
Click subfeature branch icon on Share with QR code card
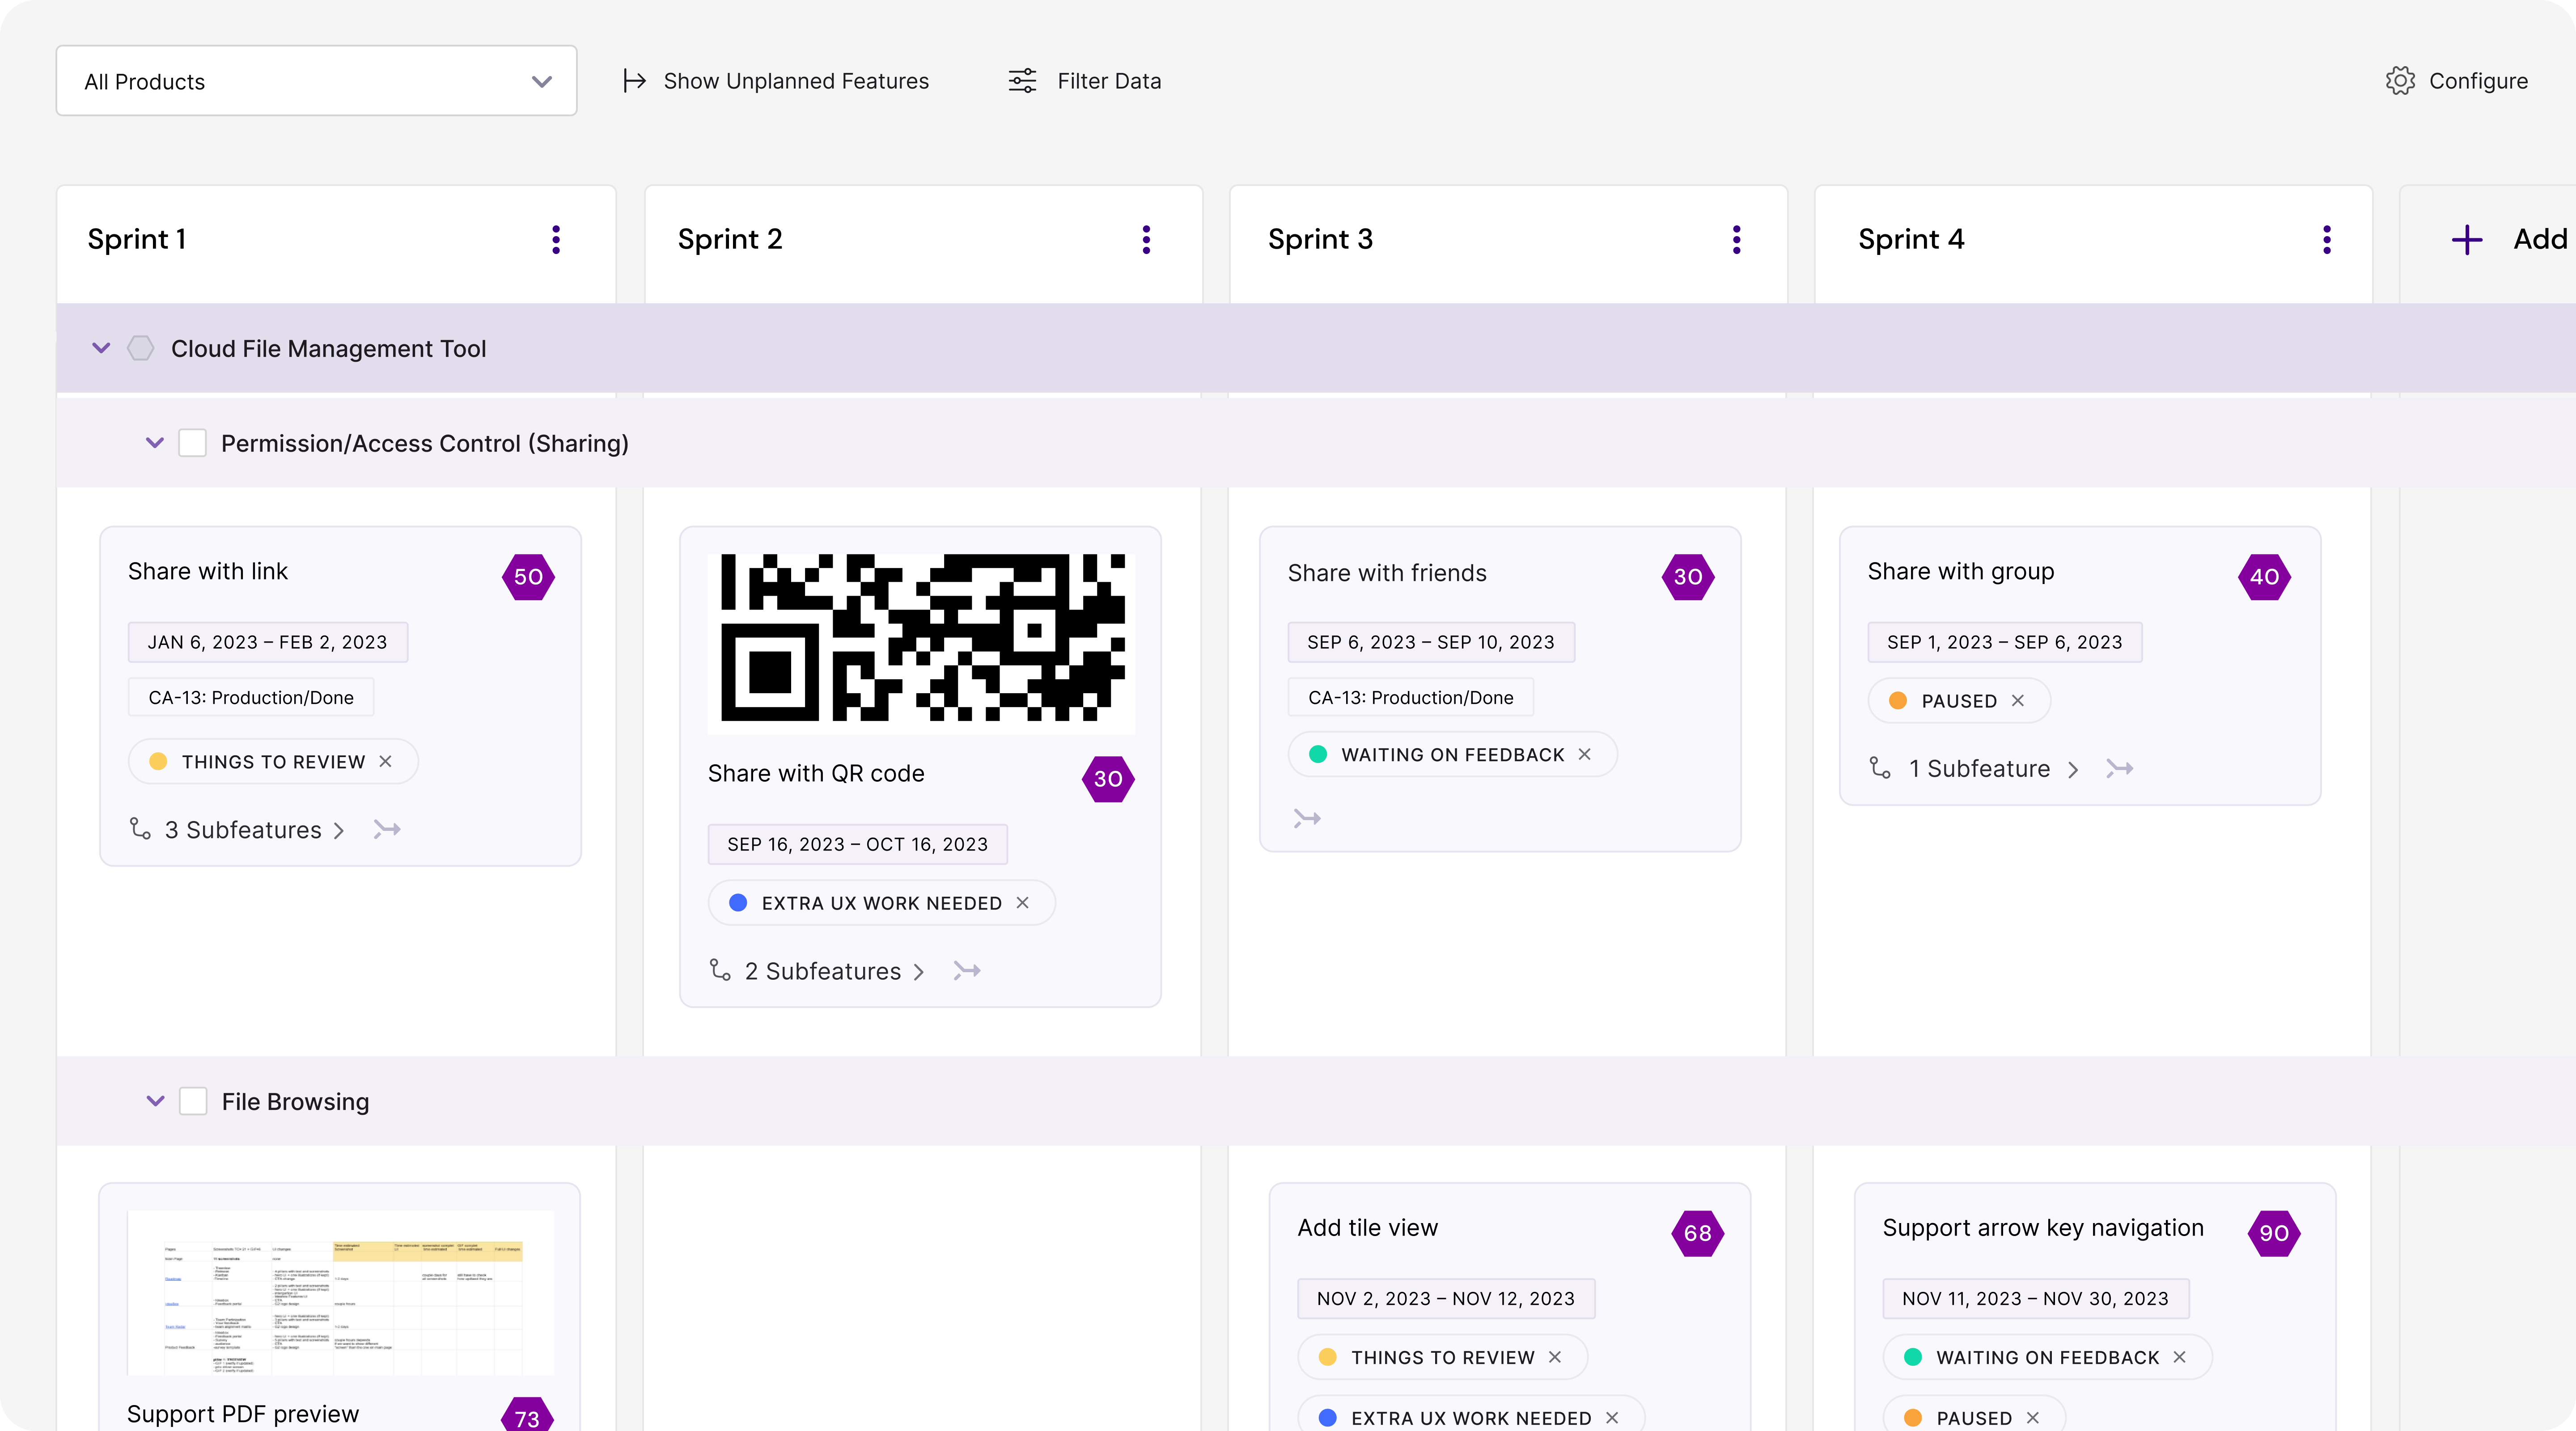coord(720,970)
